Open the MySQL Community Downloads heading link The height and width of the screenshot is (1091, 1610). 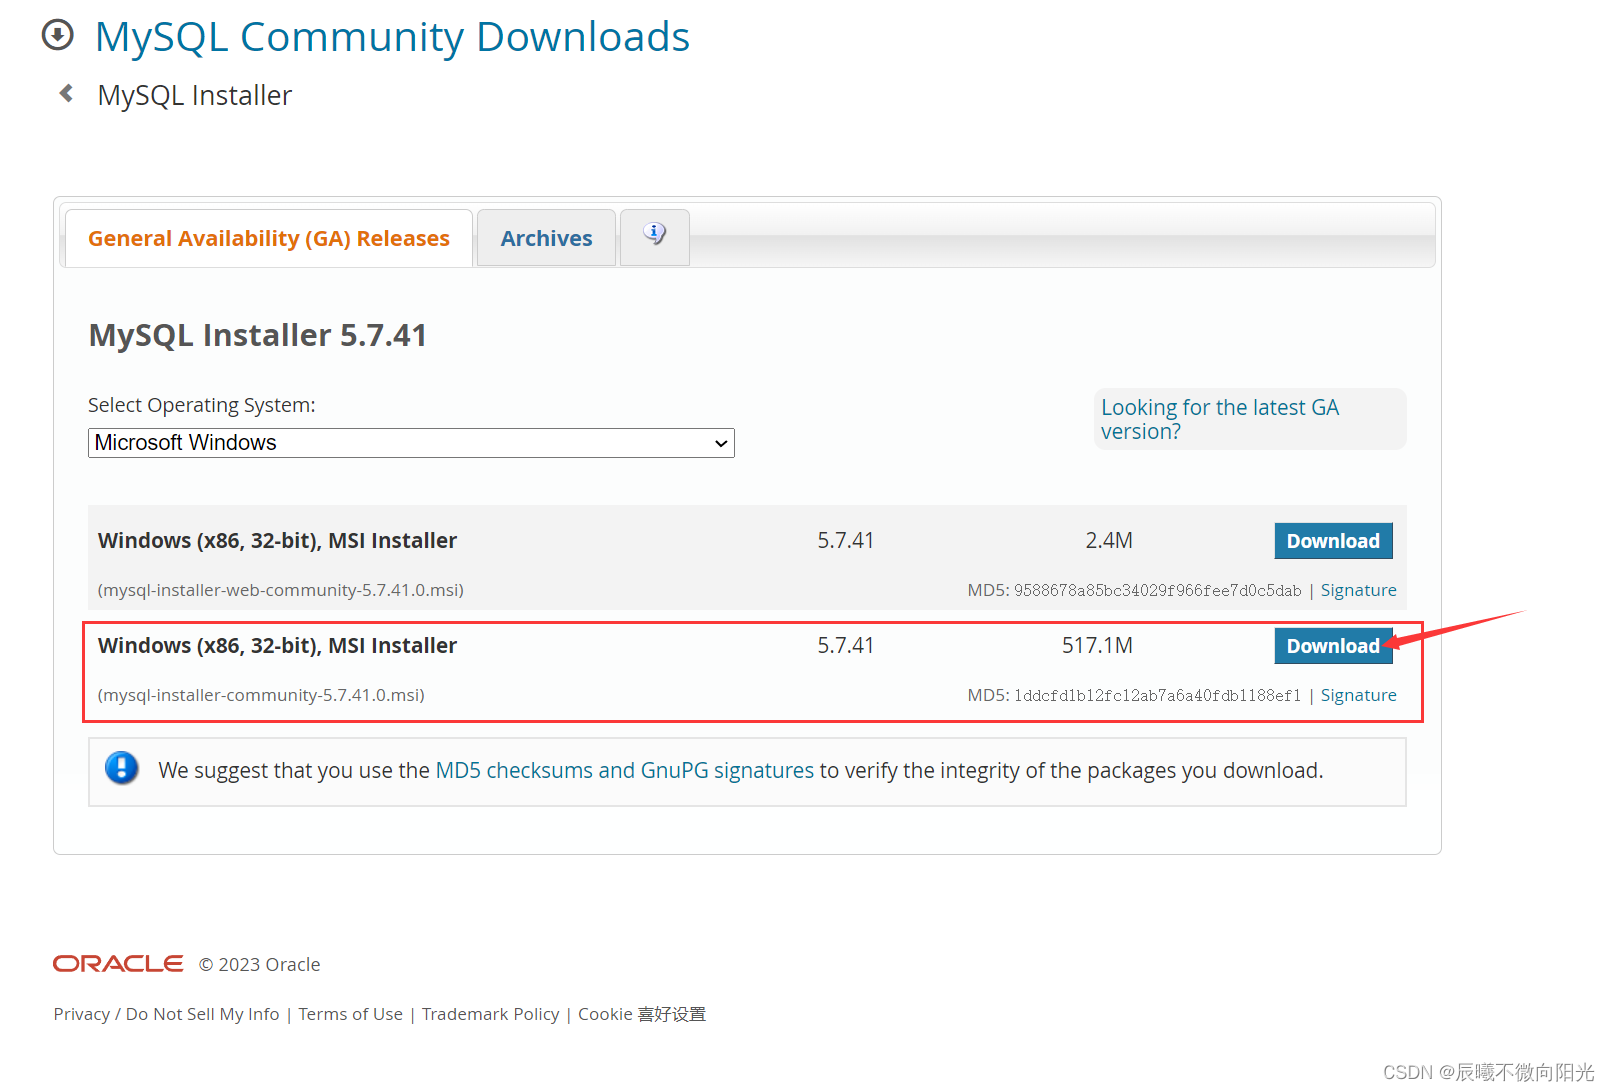392,37
